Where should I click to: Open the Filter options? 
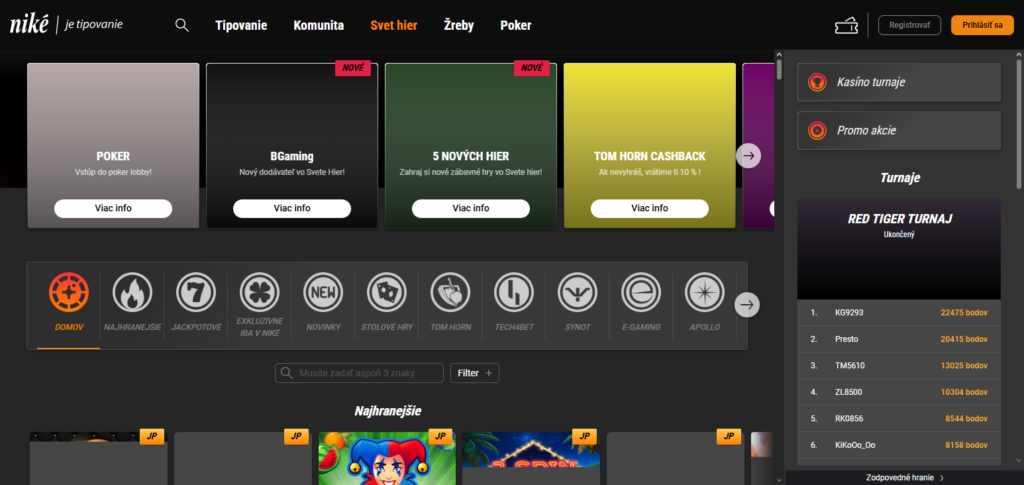[x=475, y=373]
